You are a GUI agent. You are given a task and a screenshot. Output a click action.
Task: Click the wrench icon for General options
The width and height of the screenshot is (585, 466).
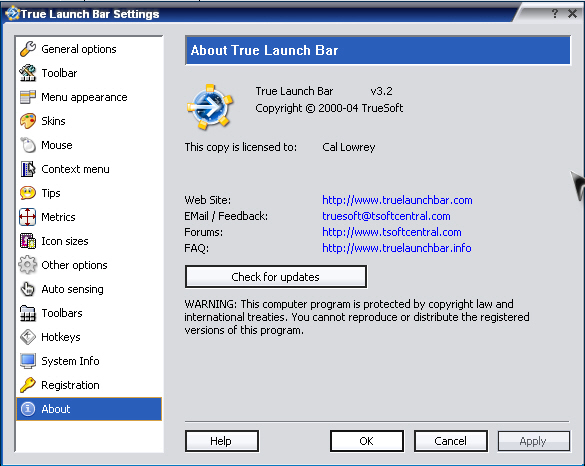click(x=28, y=49)
